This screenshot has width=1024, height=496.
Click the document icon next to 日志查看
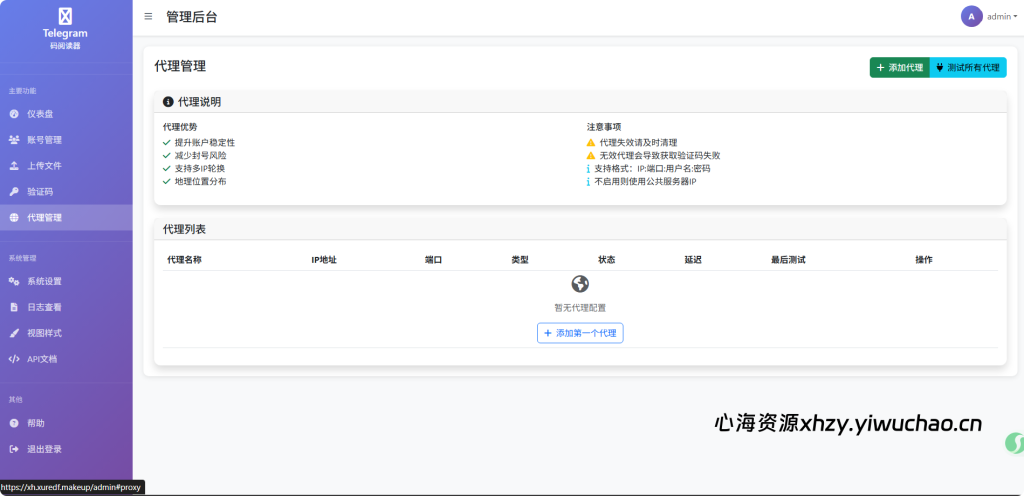pos(14,307)
